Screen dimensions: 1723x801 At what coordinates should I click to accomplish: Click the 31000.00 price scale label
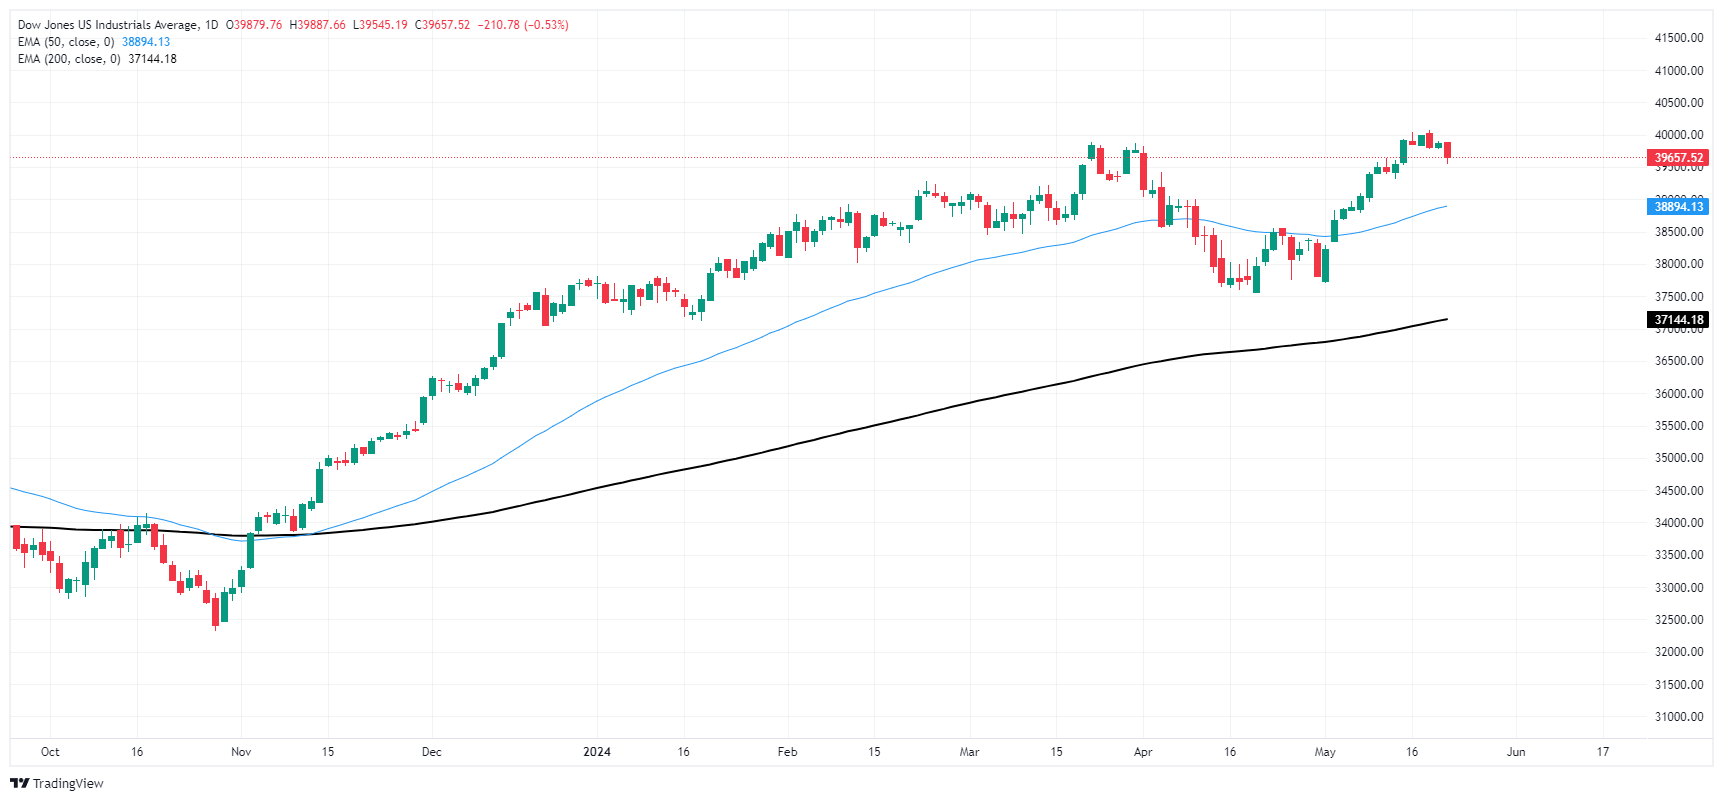1679,717
